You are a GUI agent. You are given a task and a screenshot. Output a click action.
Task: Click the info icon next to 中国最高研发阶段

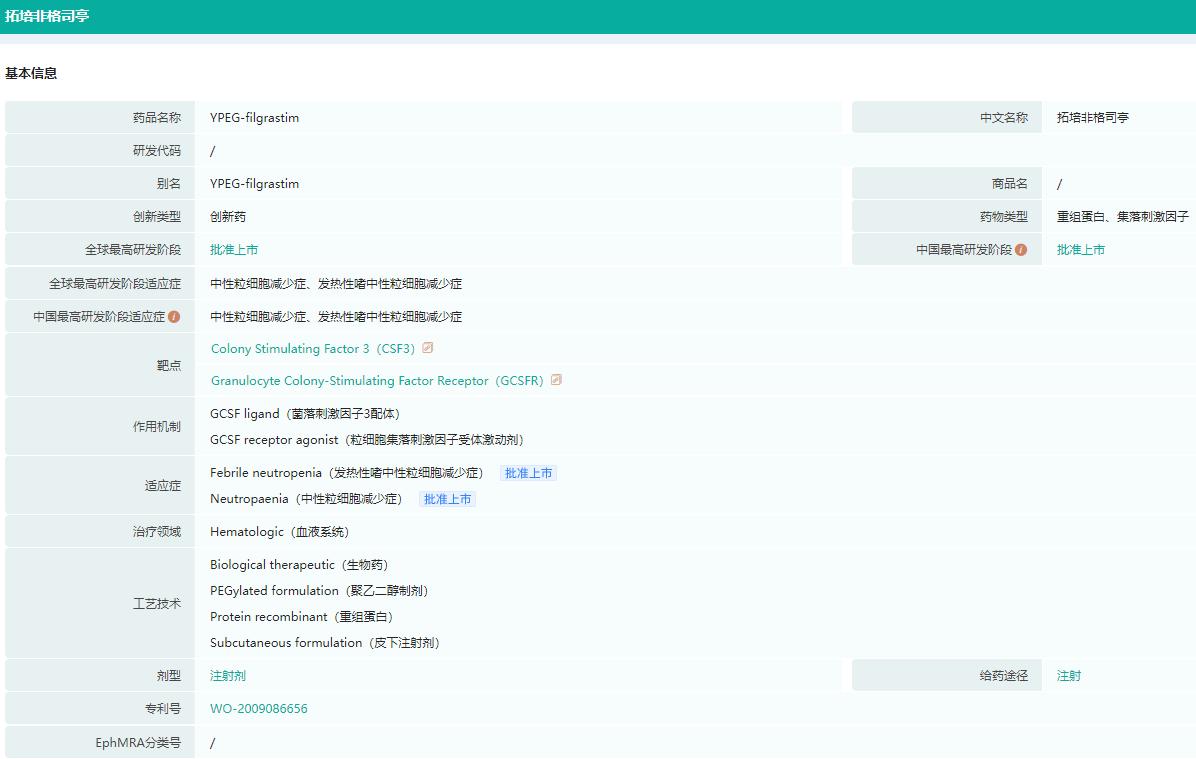coord(1021,248)
